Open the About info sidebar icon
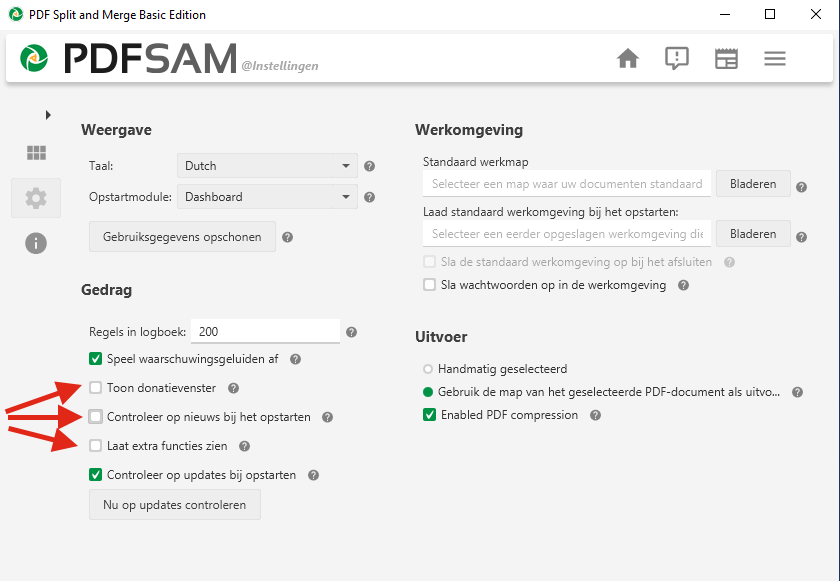 click(x=36, y=243)
